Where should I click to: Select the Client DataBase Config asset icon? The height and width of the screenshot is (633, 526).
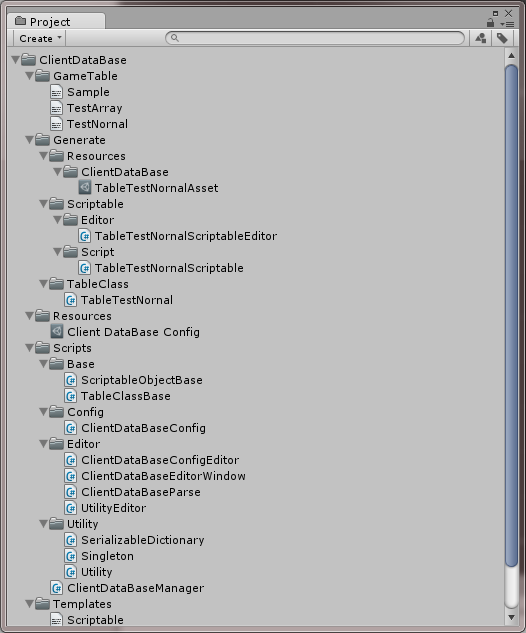57,332
